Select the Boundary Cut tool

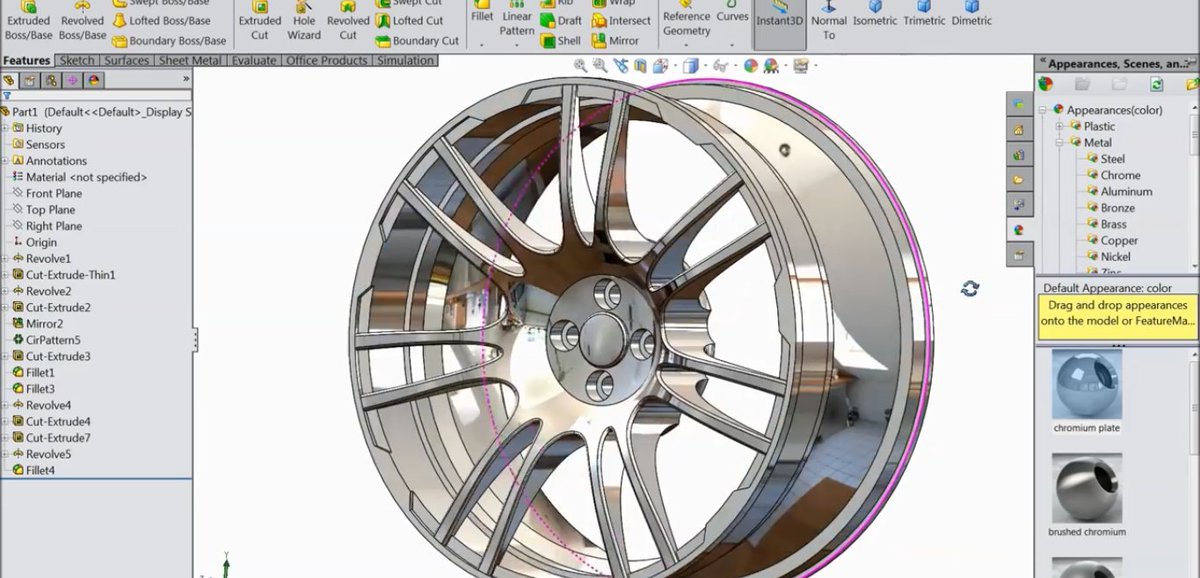pos(417,41)
